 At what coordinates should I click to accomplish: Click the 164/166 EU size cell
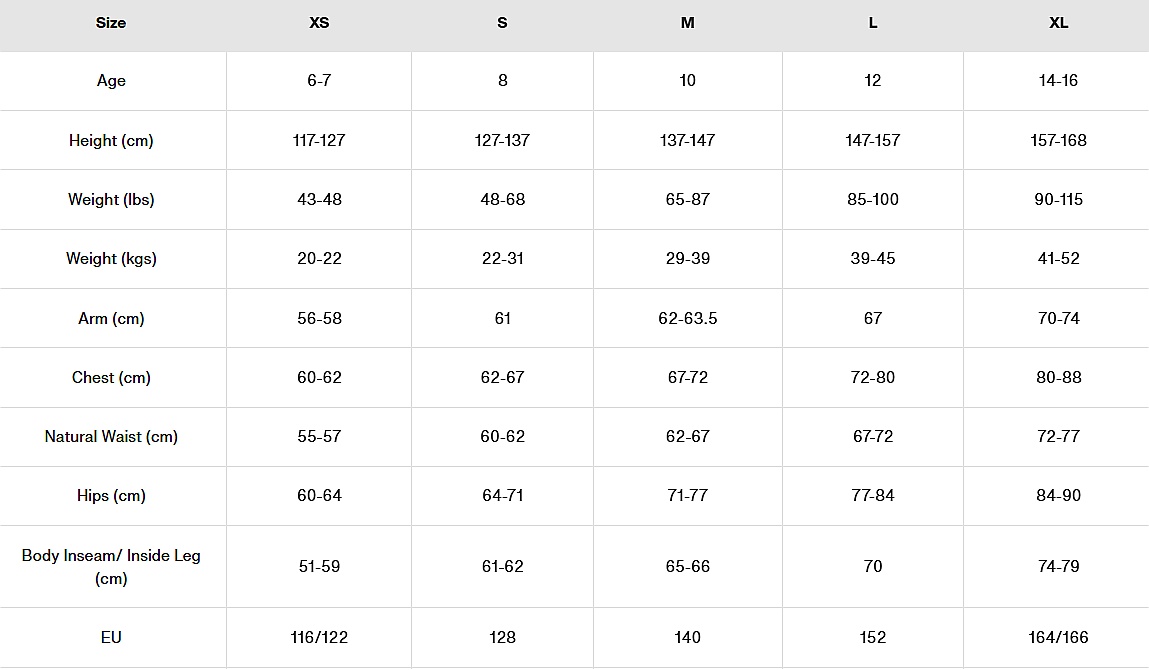pos(1058,637)
